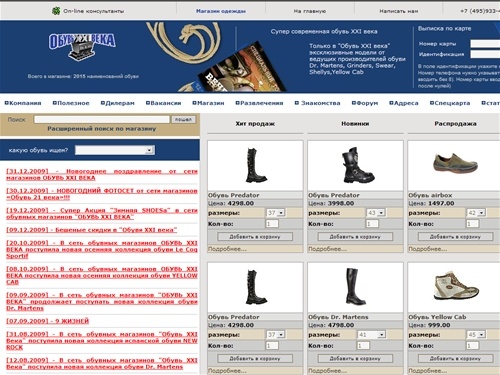
Task: Open news from 31.12.2009 Новогоднее поздравление
Action: coord(102,175)
